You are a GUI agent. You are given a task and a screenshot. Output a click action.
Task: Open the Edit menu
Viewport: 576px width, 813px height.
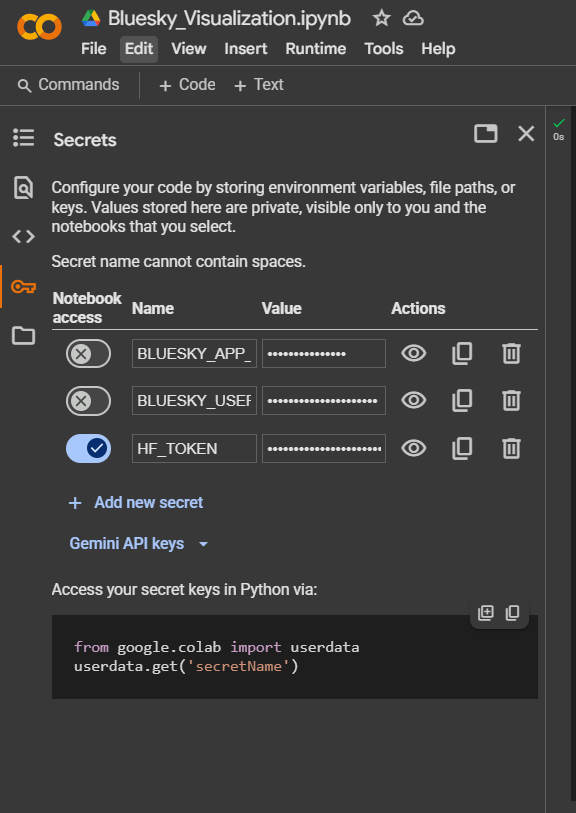pyautogui.click(x=139, y=49)
